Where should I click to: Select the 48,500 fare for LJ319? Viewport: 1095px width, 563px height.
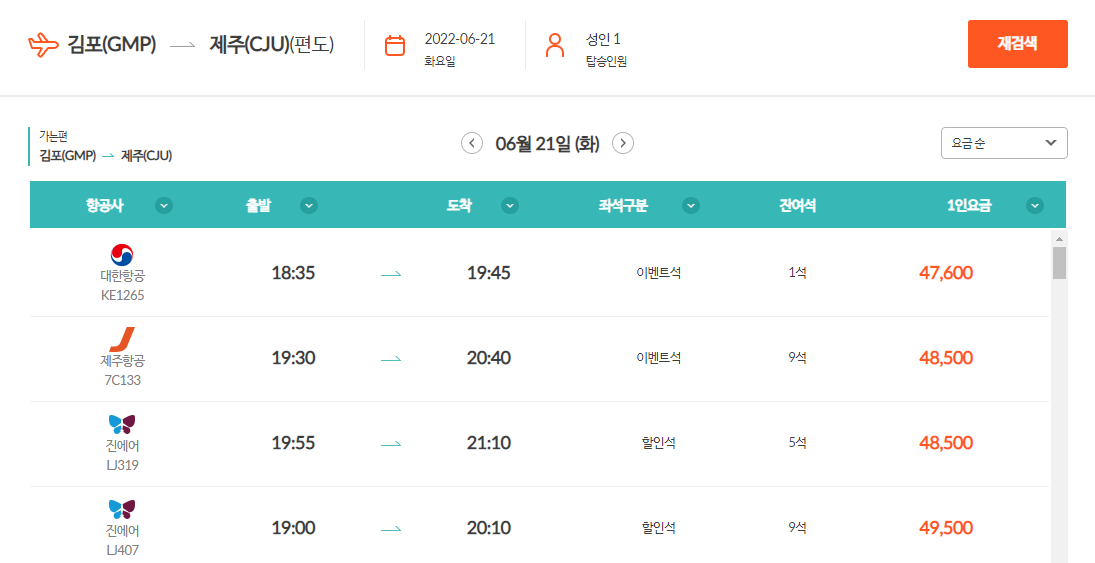point(946,443)
